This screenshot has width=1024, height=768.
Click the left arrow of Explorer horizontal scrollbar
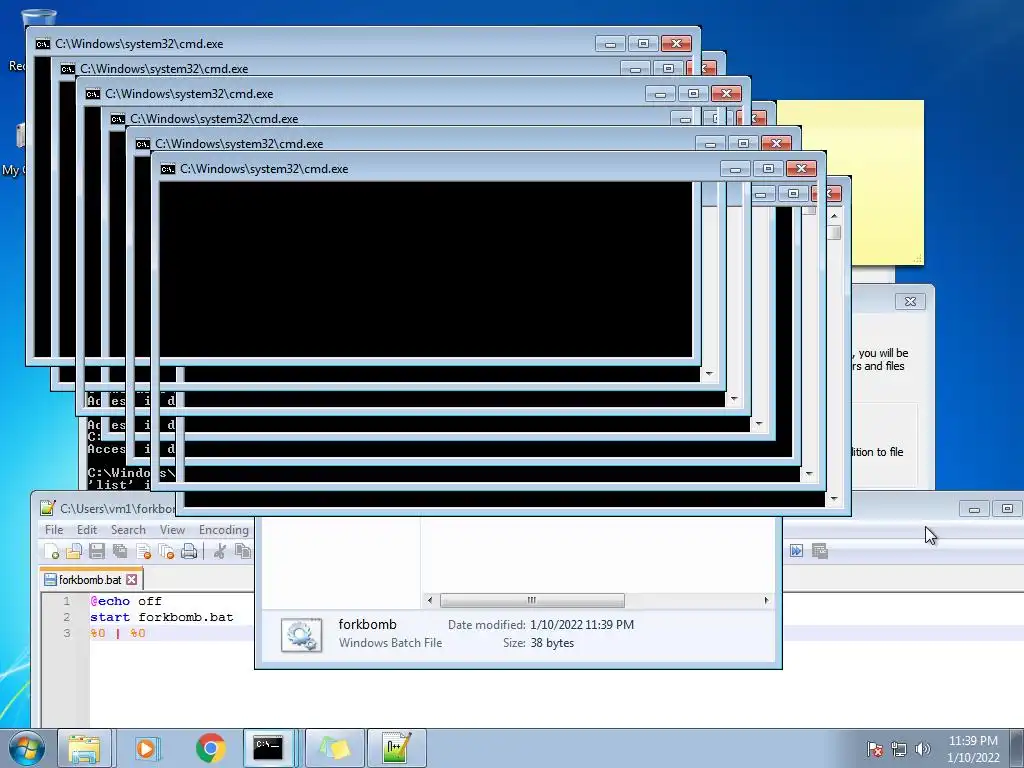429,600
